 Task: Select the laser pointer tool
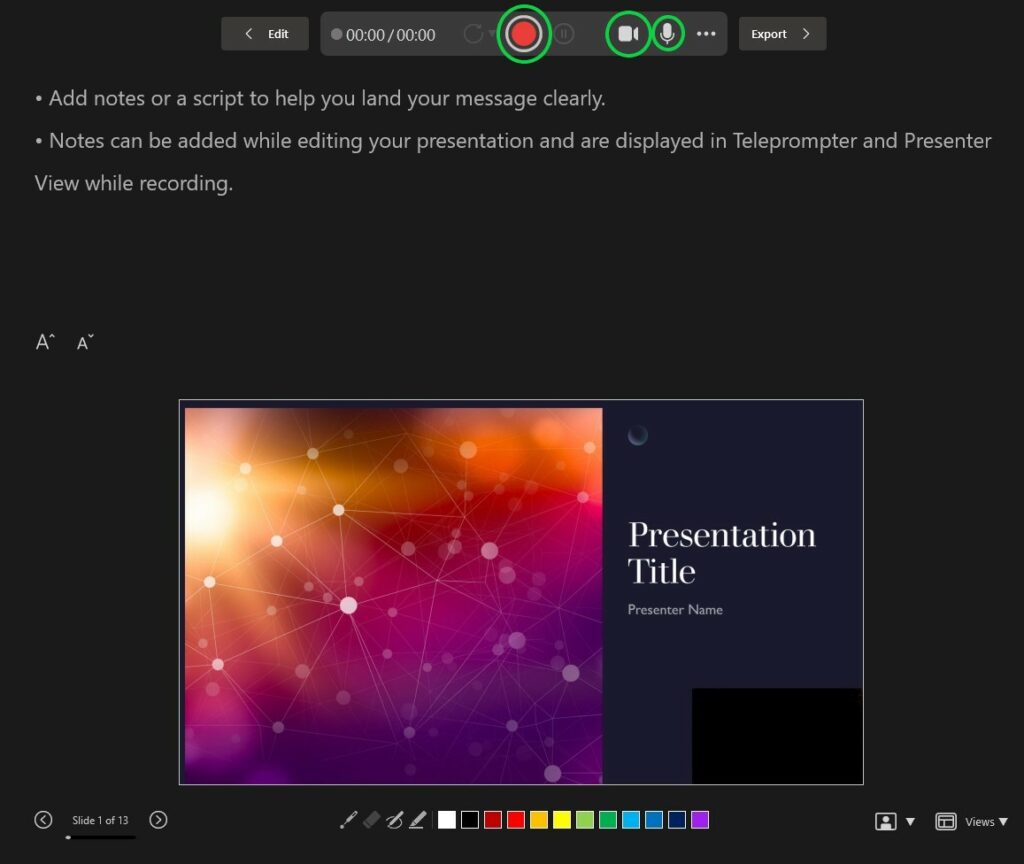pos(348,820)
